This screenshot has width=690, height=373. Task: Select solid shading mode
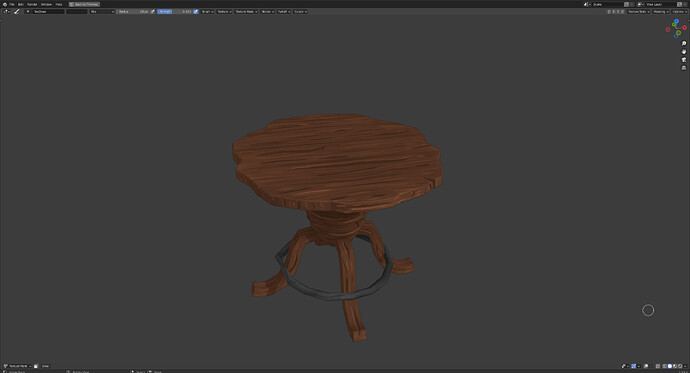[670, 366]
